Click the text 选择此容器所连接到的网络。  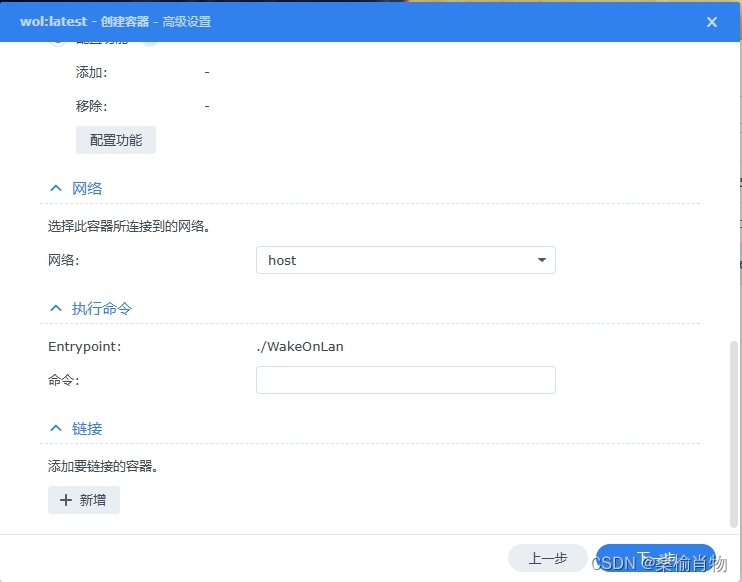(x=129, y=226)
